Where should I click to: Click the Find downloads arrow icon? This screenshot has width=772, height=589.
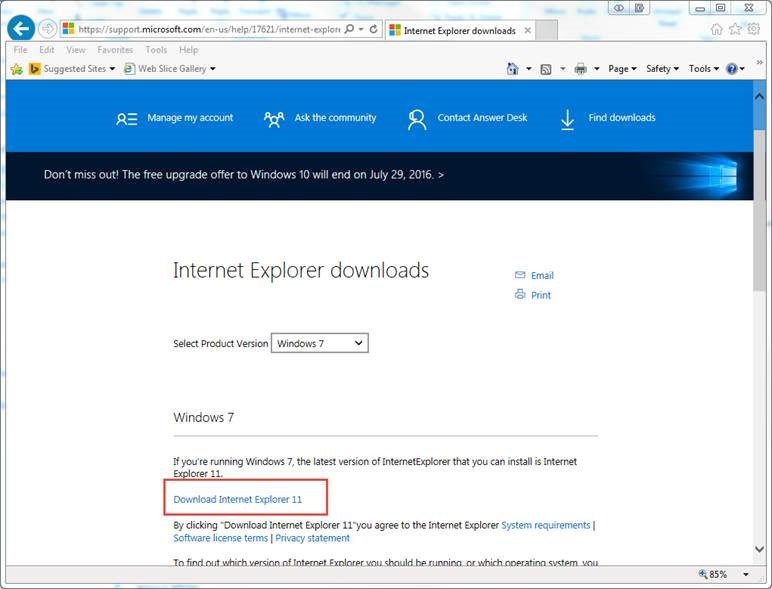click(568, 119)
